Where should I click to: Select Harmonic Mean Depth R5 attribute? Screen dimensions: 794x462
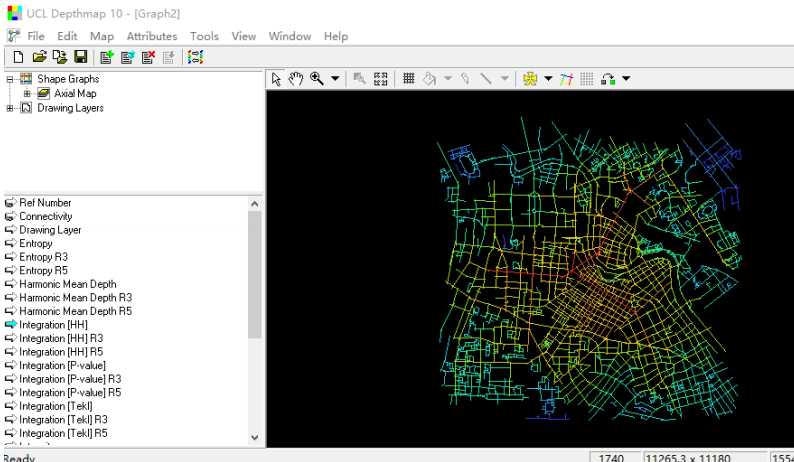pyautogui.click(x=75, y=311)
